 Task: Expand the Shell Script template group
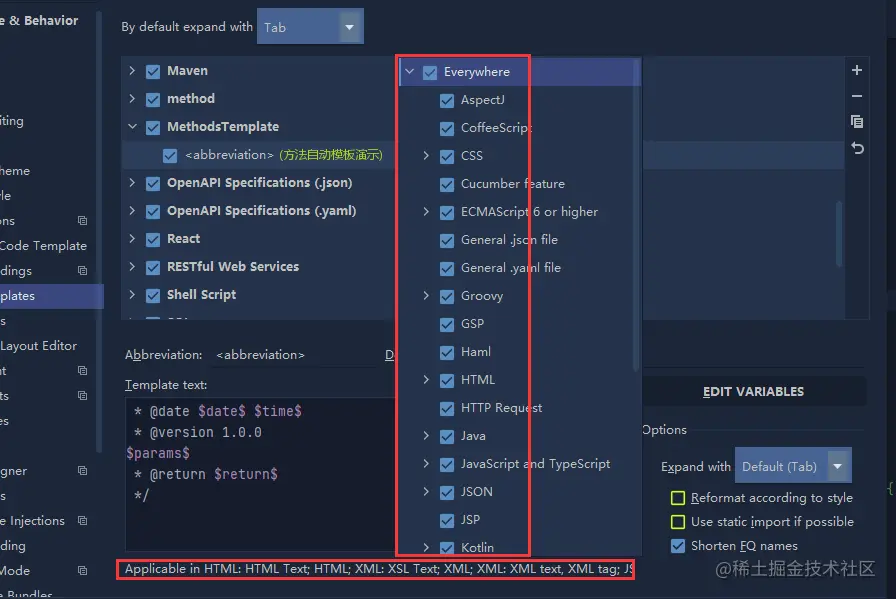(132, 294)
